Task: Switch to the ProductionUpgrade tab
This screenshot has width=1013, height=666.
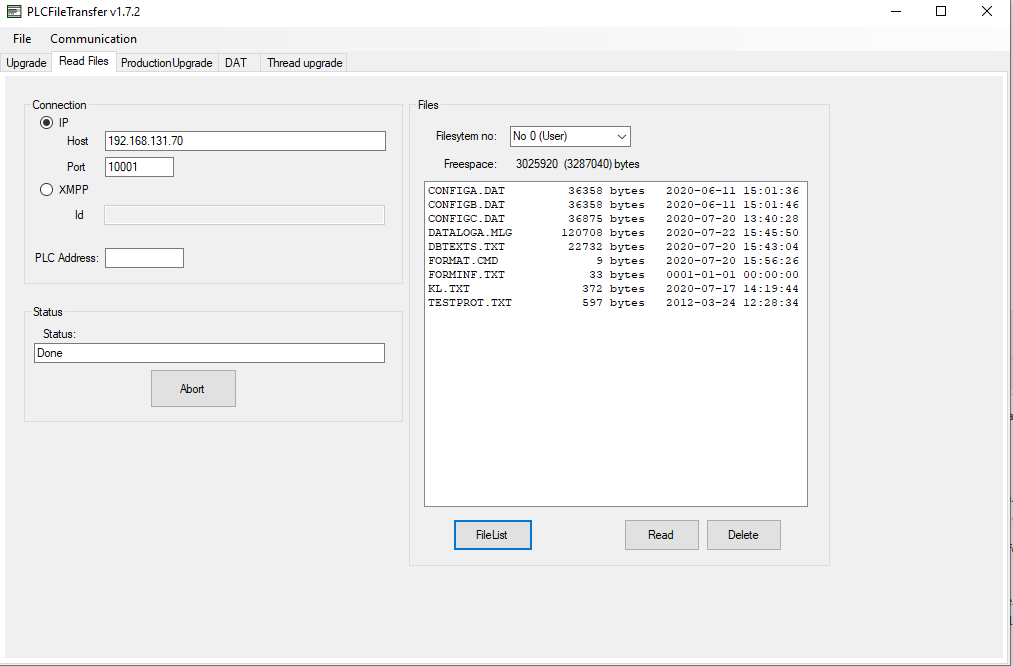Action: click(166, 62)
